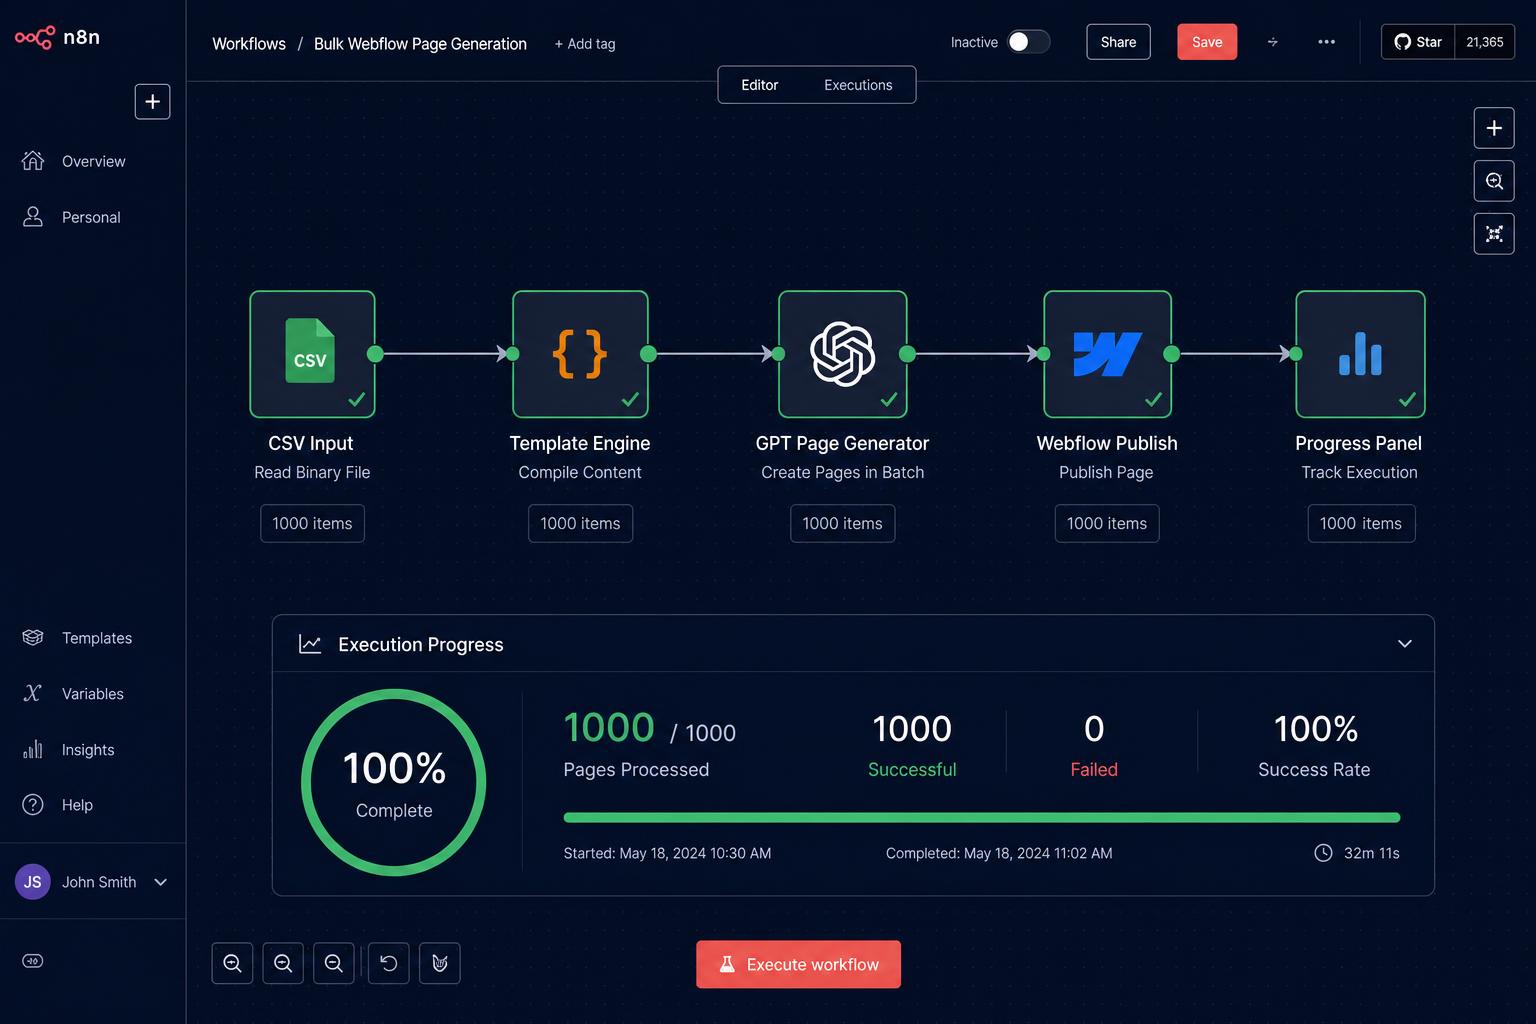Viewport: 1536px width, 1024px height.
Task: Click the plus button in the left sidebar
Action: (152, 102)
